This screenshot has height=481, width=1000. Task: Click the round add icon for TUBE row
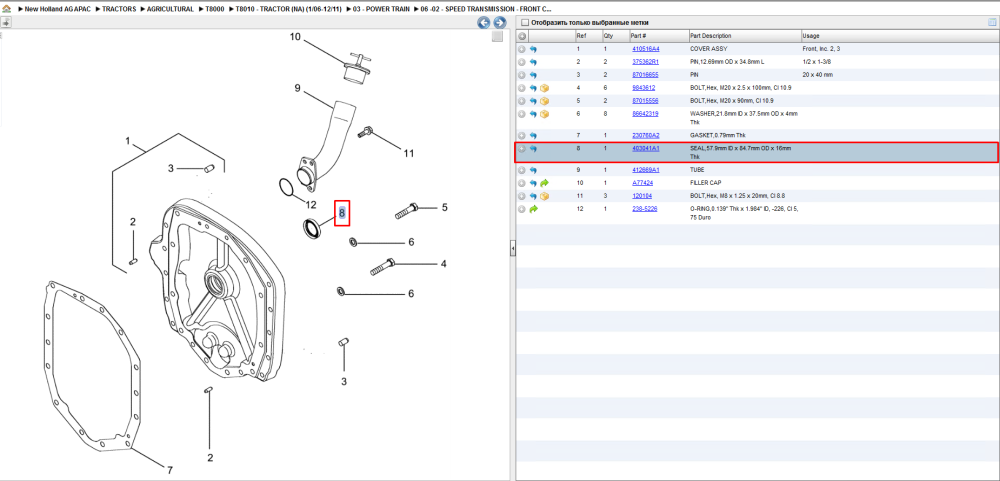point(522,170)
